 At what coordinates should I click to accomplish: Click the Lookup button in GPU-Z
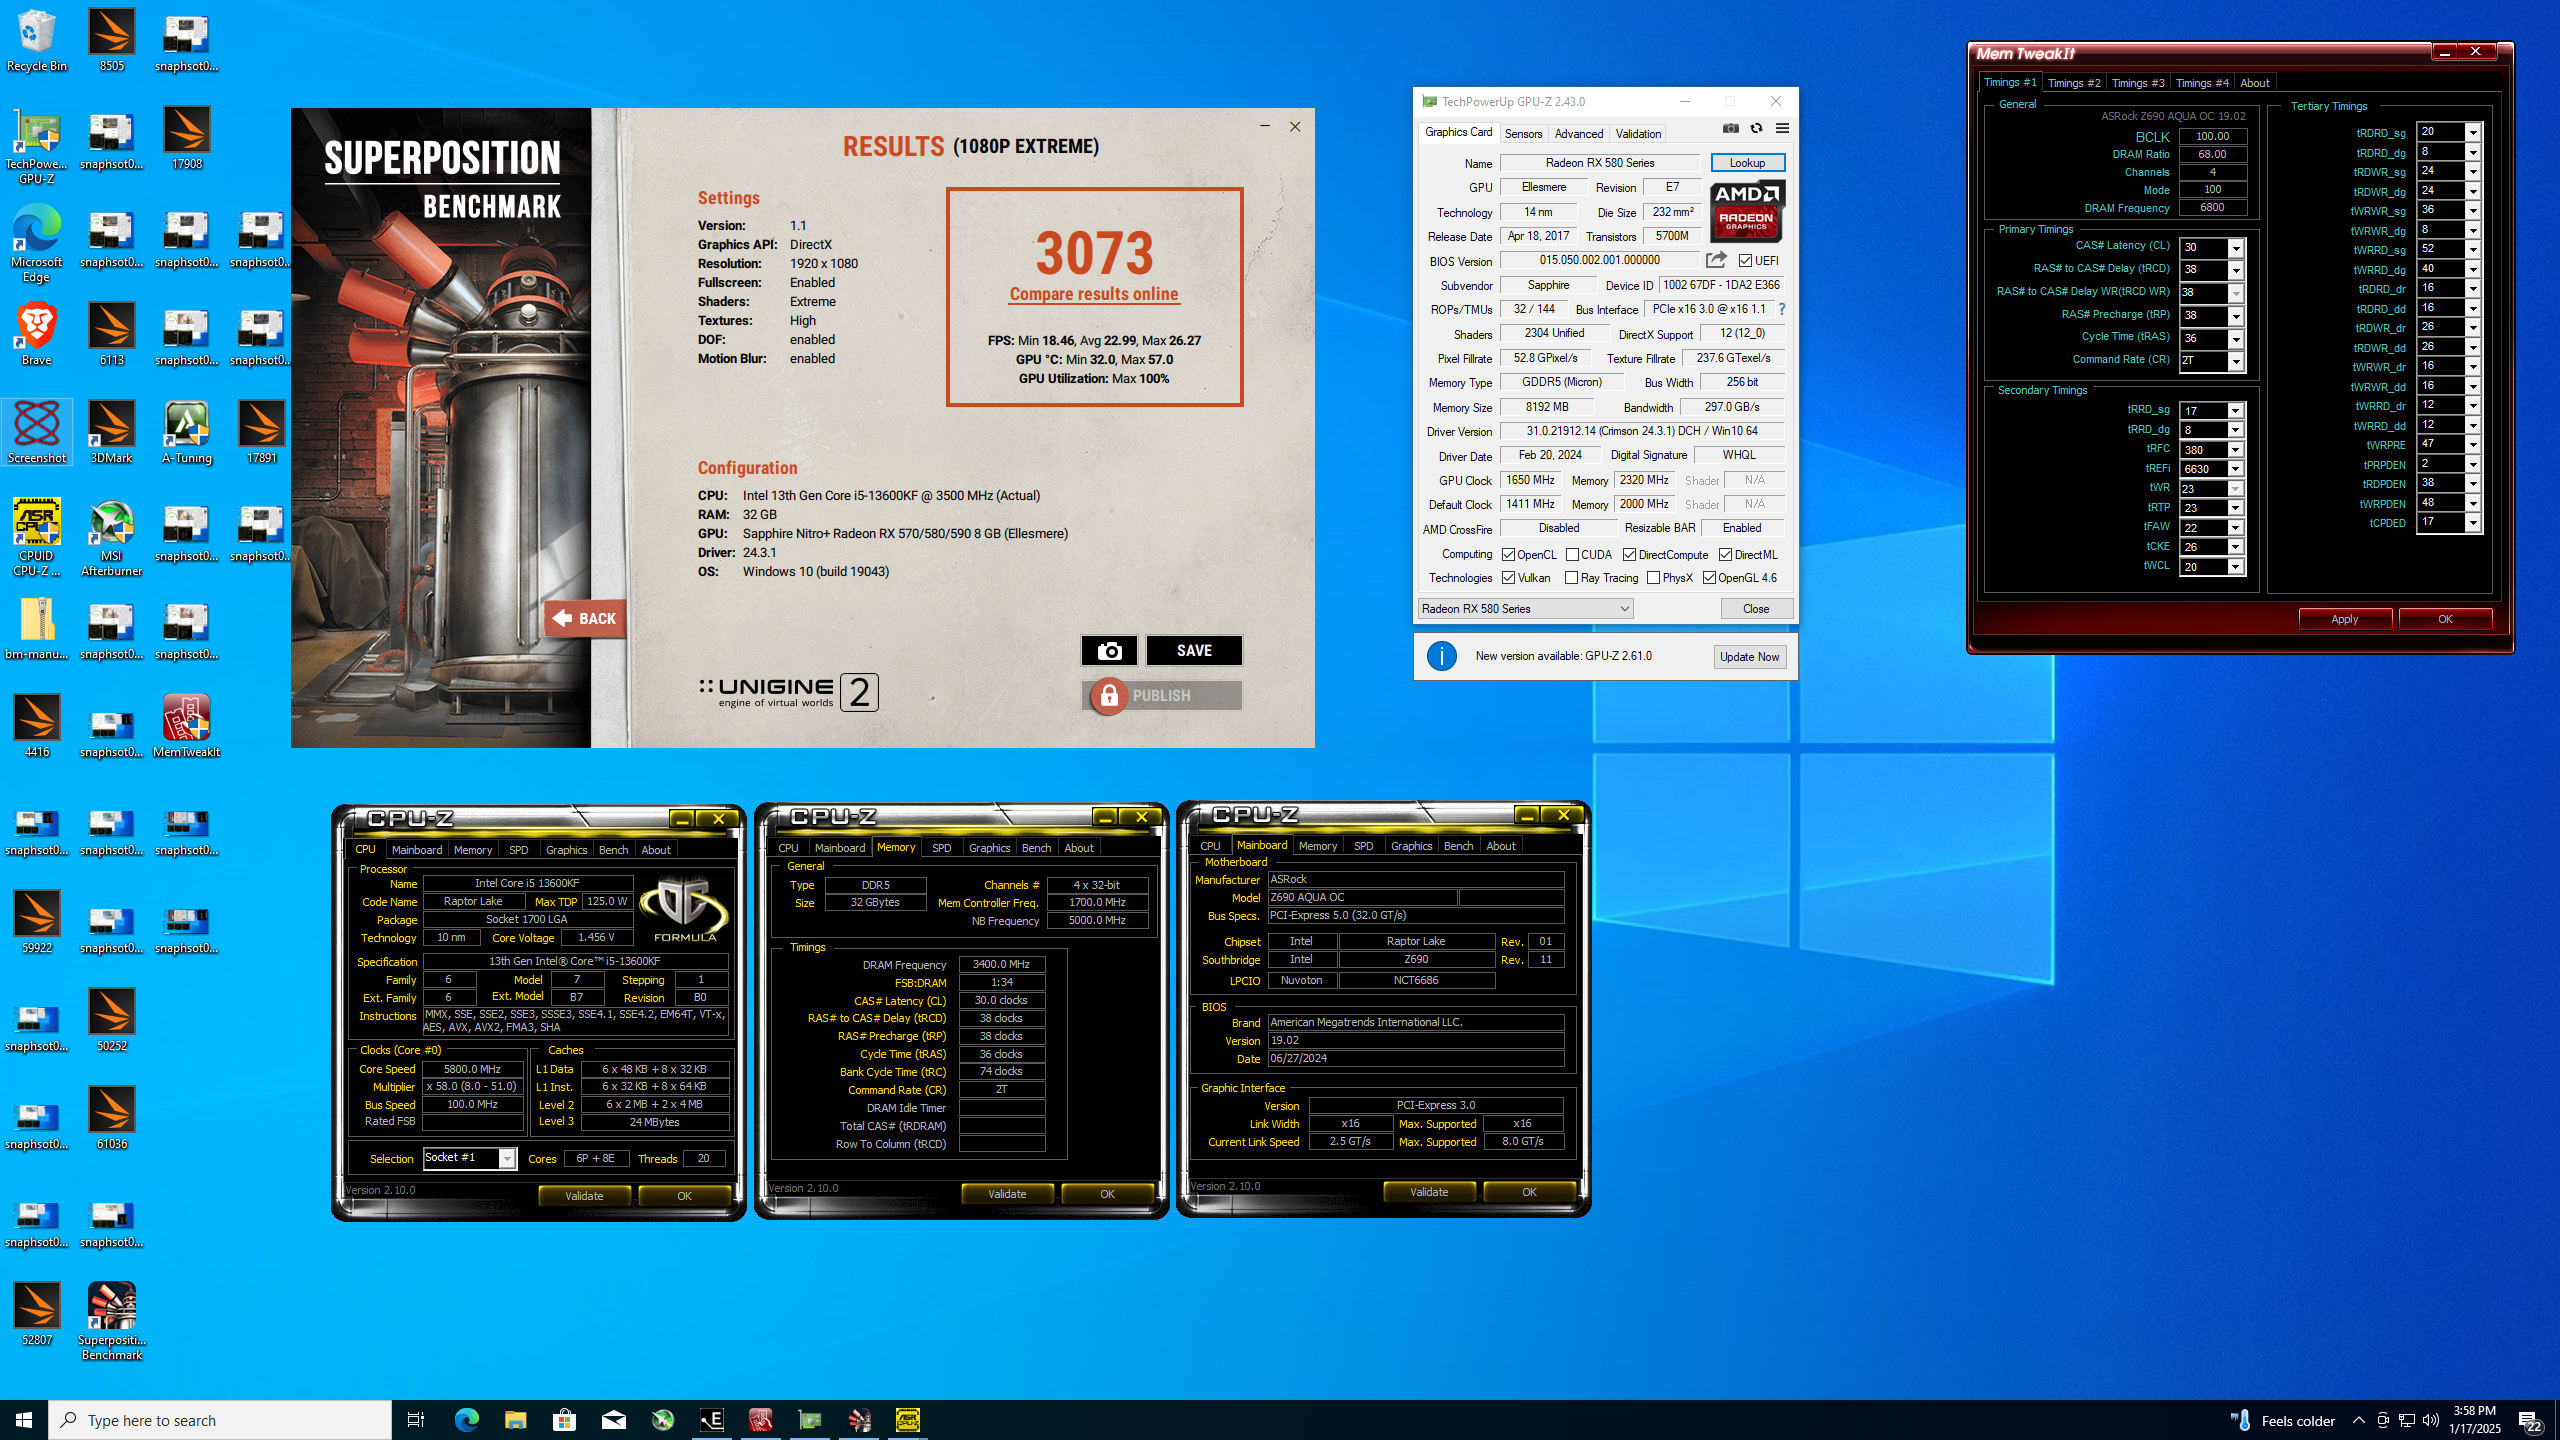coord(1747,163)
